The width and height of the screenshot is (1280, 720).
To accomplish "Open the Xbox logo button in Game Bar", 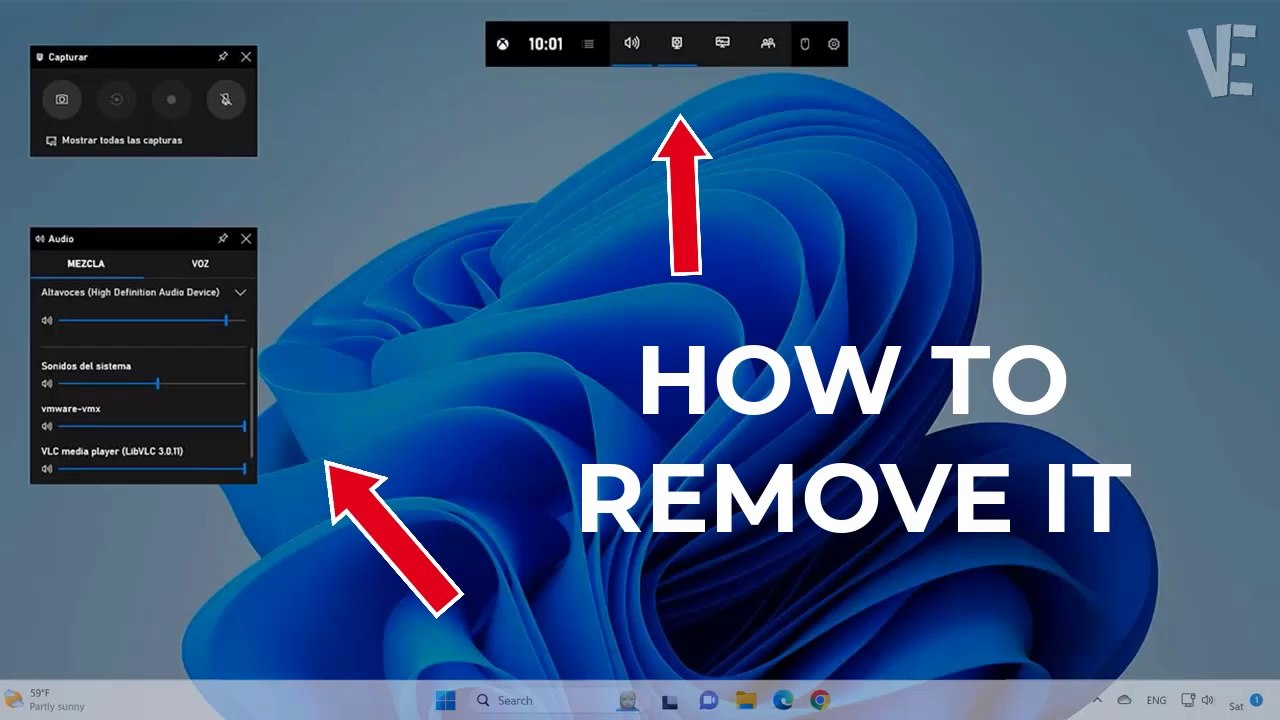I will [505, 44].
